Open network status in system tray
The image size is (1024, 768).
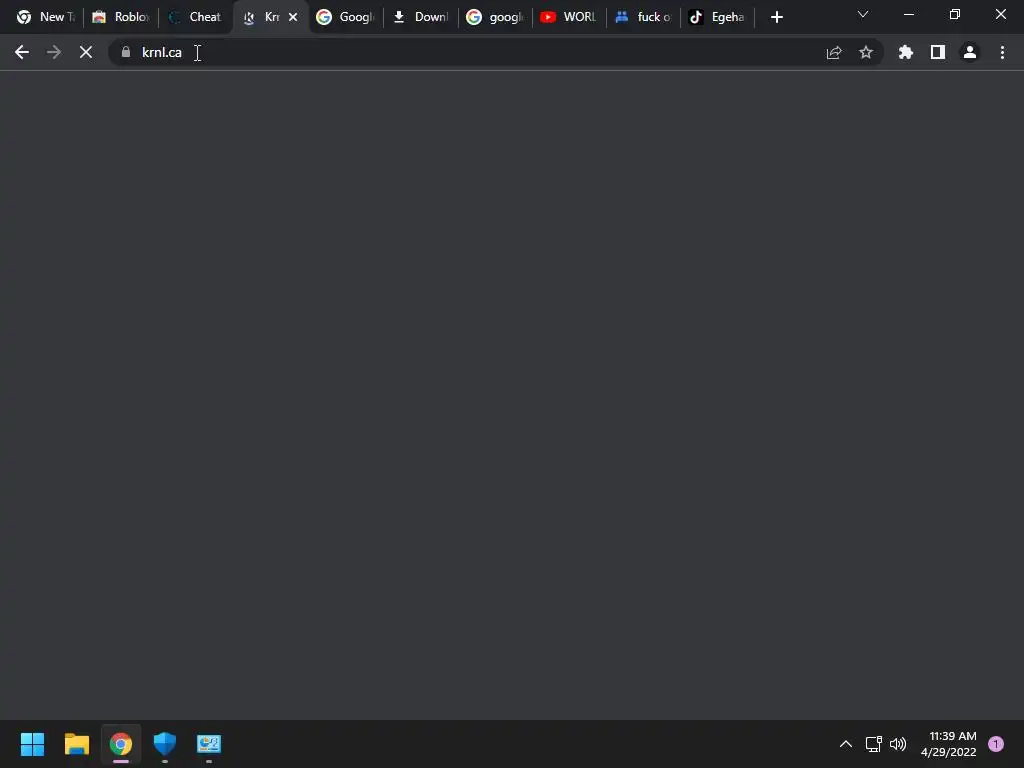tap(873, 744)
